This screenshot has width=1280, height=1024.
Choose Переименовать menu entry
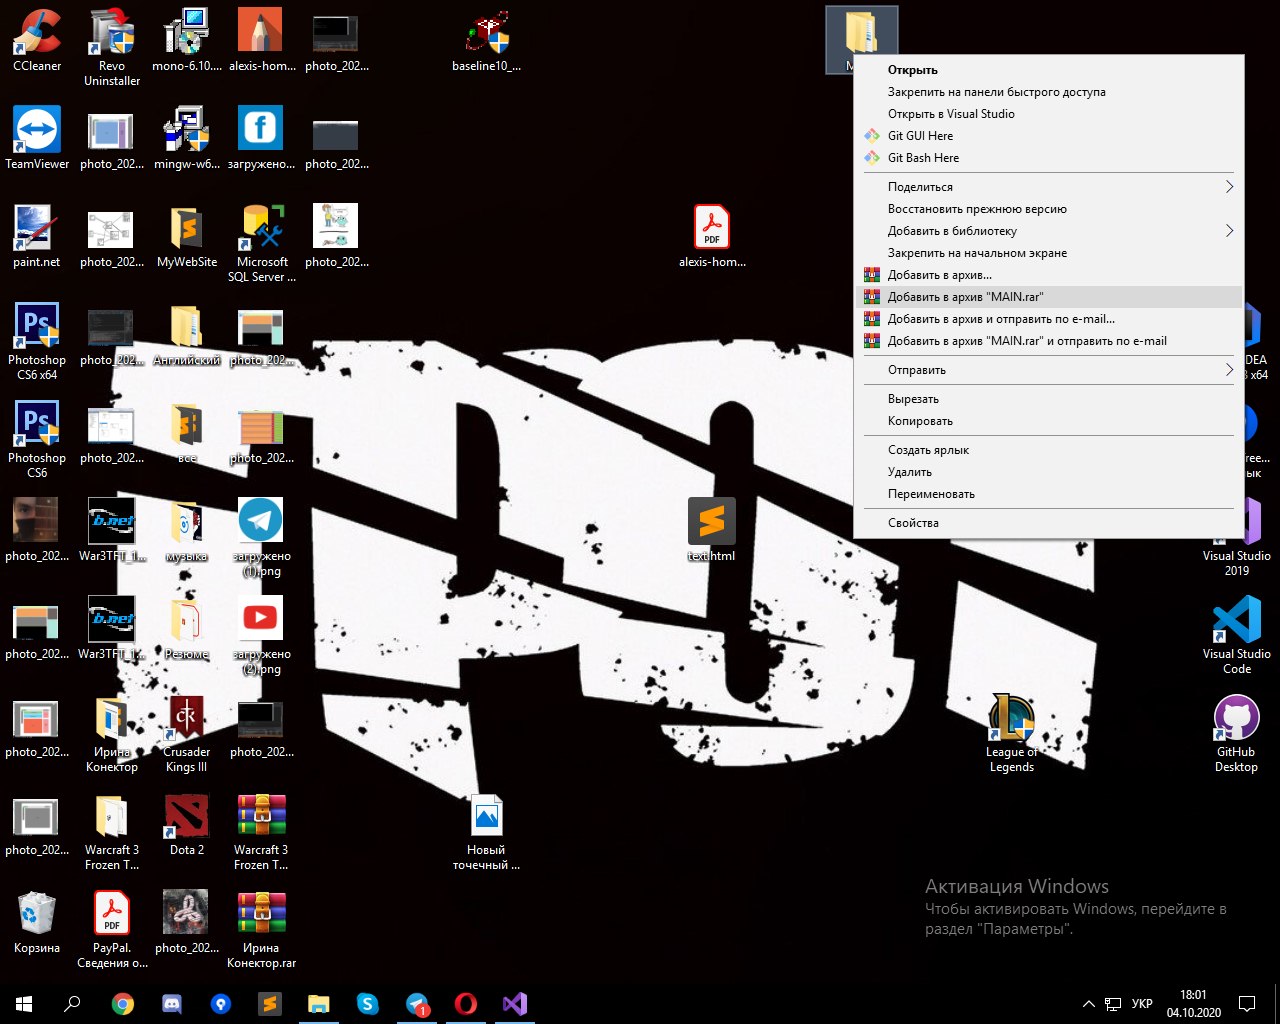pyautogui.click(x=1049, y=494)
